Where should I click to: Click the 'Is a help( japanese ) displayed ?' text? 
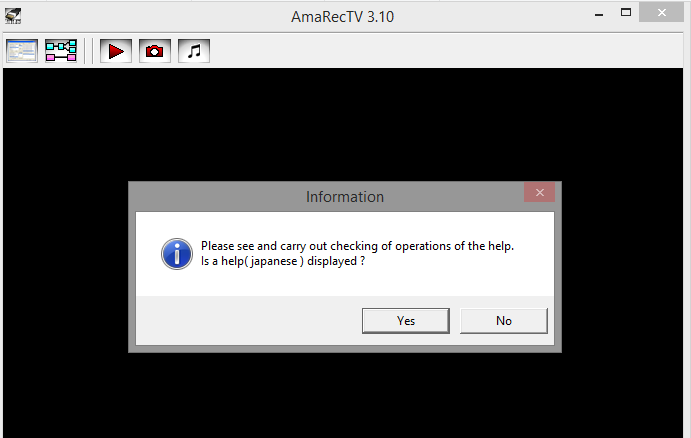pos(282,262)
